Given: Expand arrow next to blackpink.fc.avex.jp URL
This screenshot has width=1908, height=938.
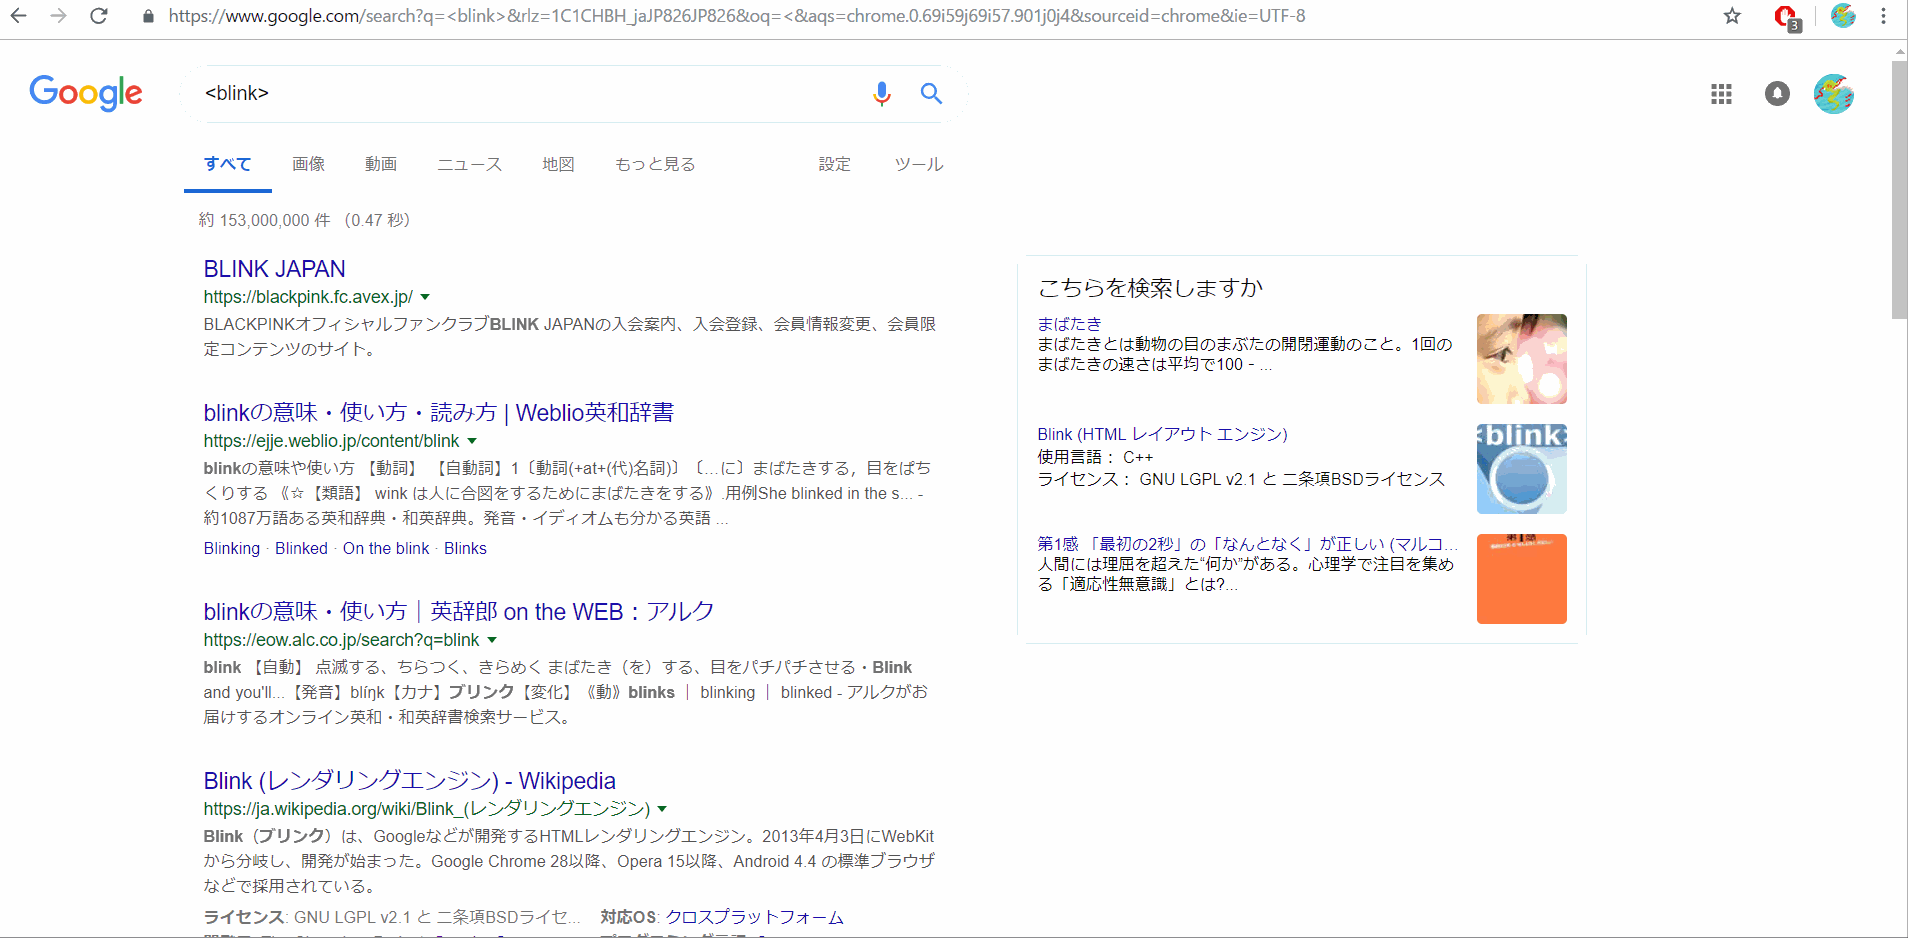Looking at the screenshot, I should 425,297.
